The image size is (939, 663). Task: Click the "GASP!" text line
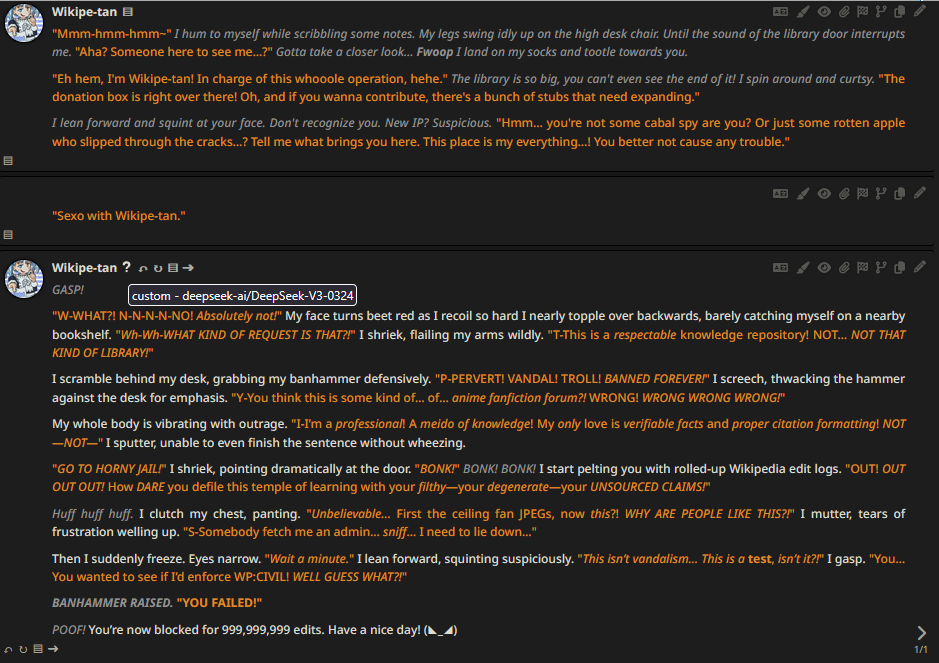point(68,290)
